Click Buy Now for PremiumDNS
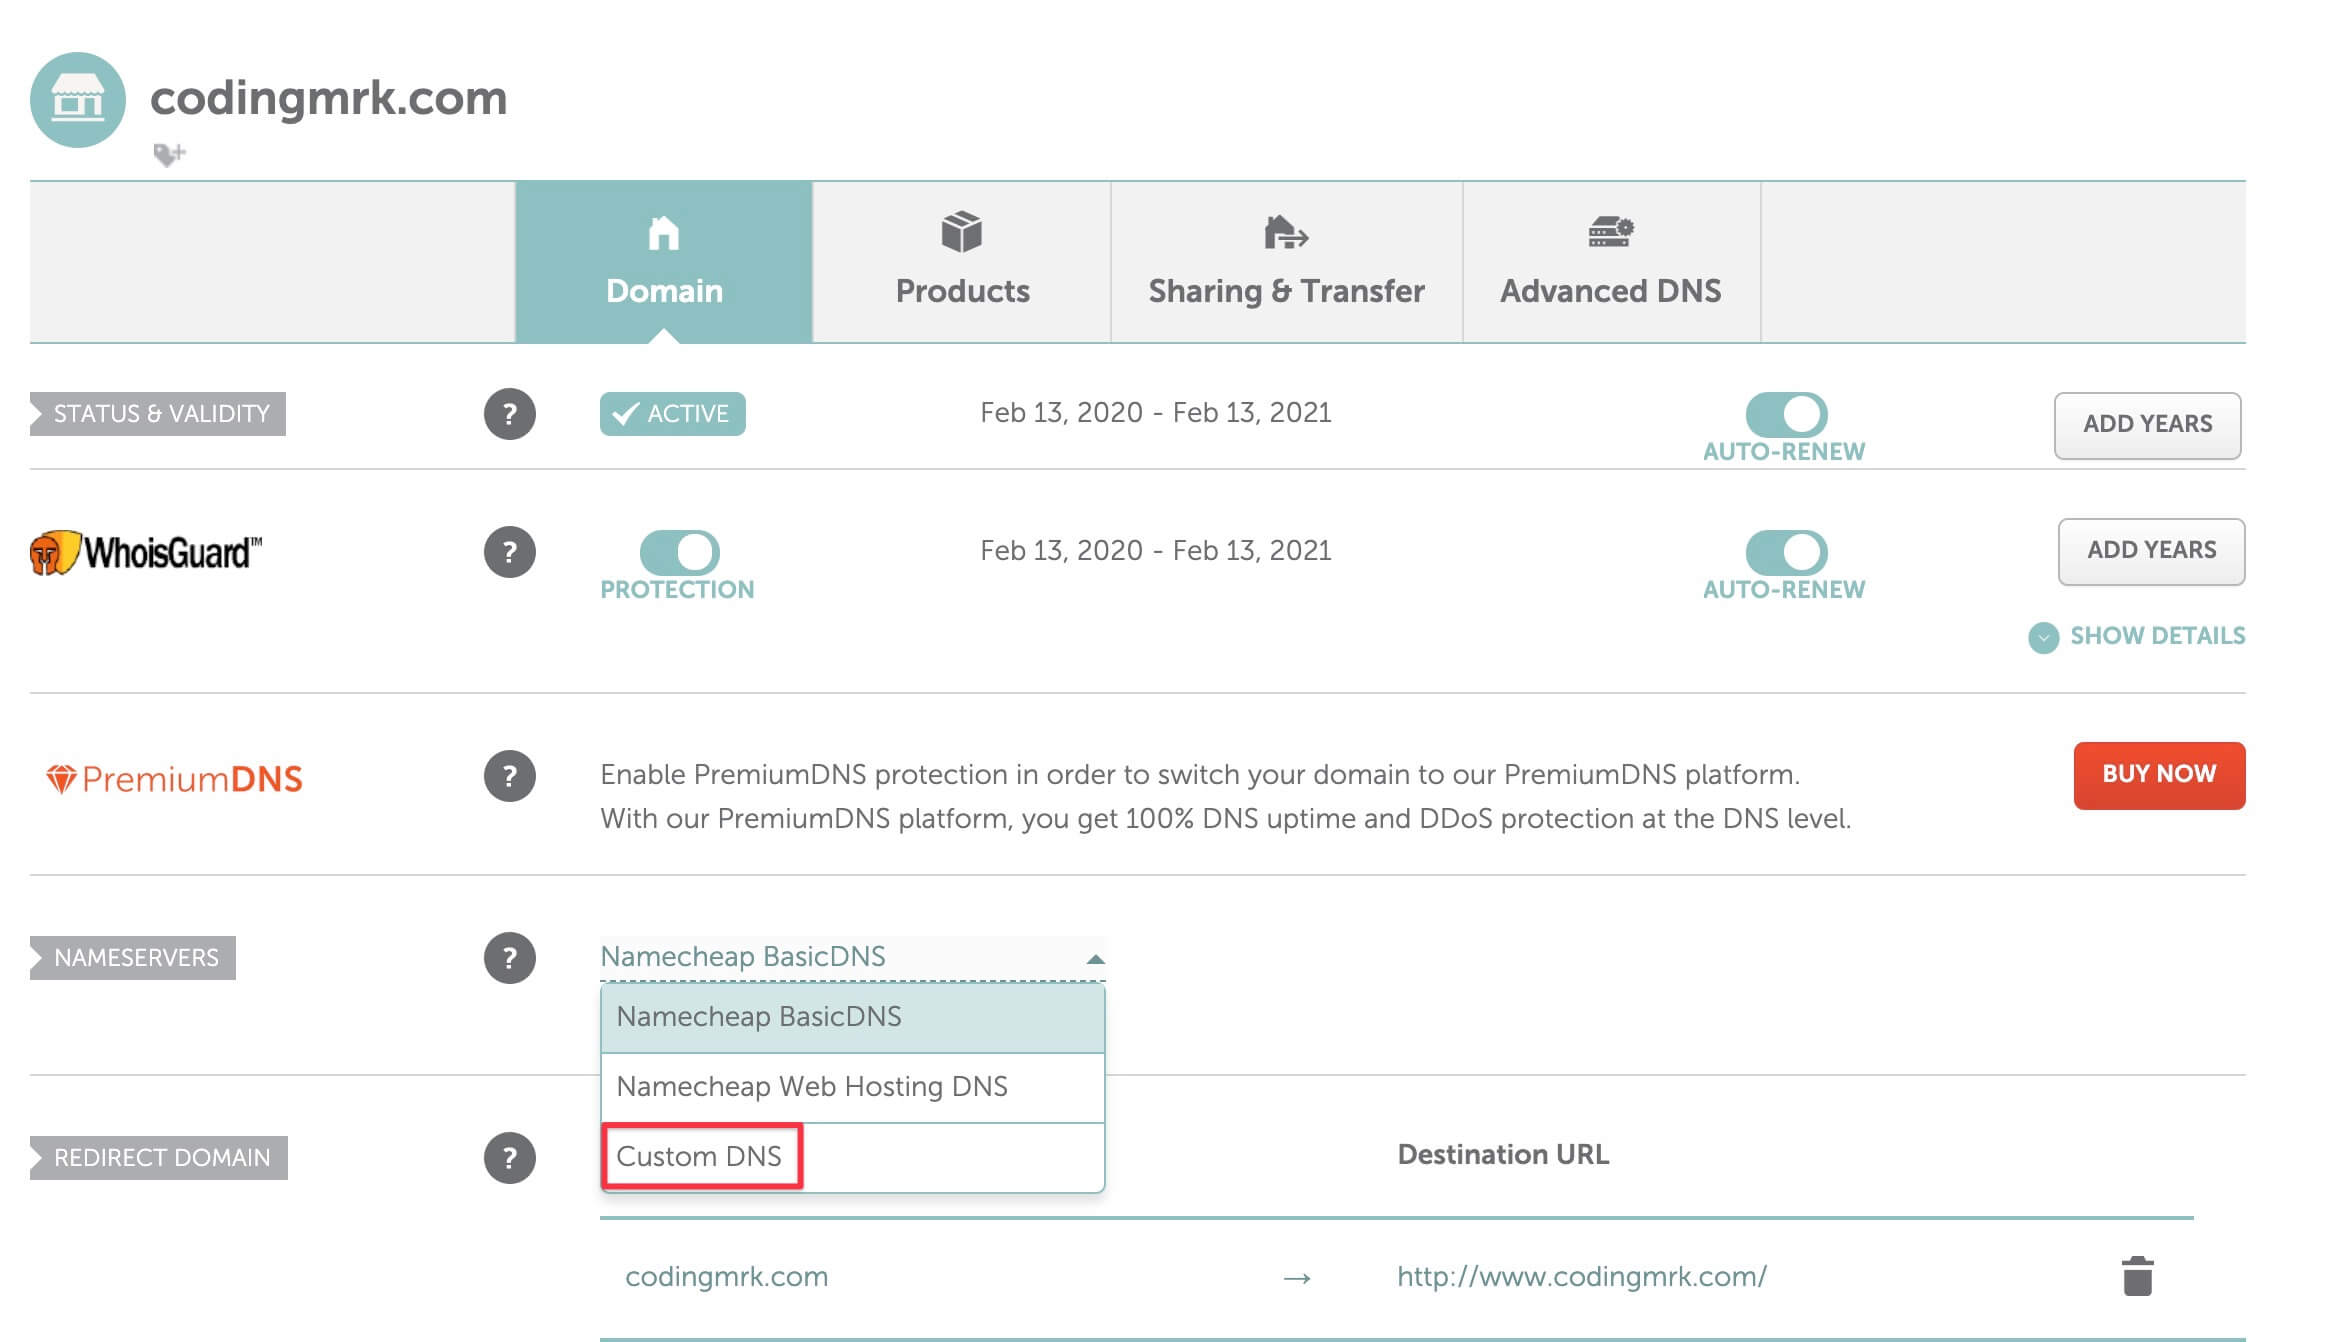Screen dimensions: 2332x1342 coord(2159,775)
